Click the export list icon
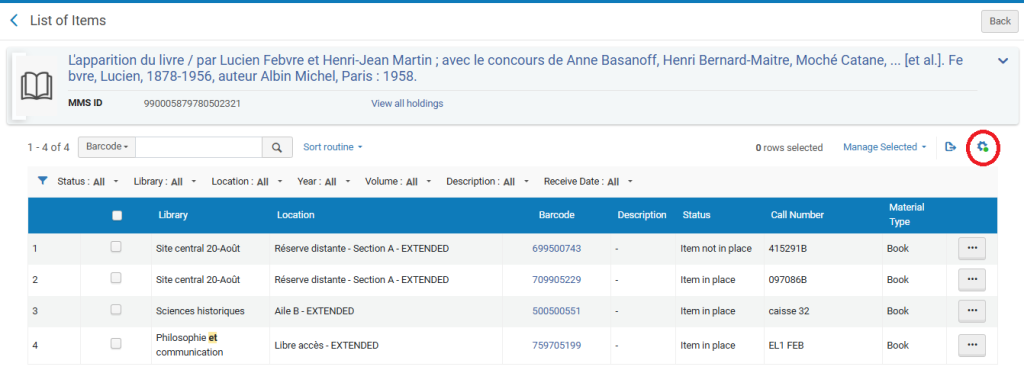The height and width of the screenshot is (370, 1024). [950, 147]
